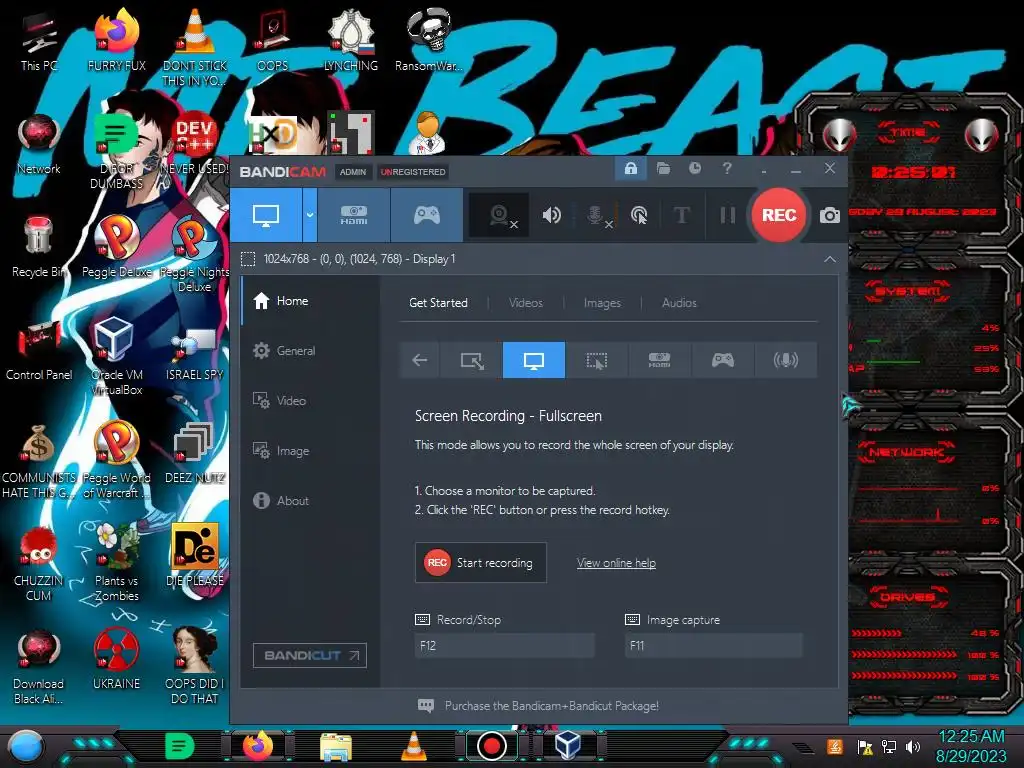This screenshot has height=768, width=1024.
Task: Toggle webcam overlay in toolbar
Action: (x=501, y=215)
